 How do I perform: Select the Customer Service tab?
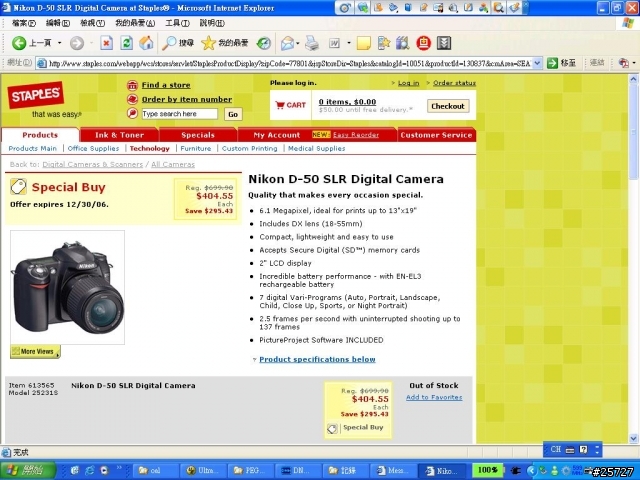[x=436, y=135]
